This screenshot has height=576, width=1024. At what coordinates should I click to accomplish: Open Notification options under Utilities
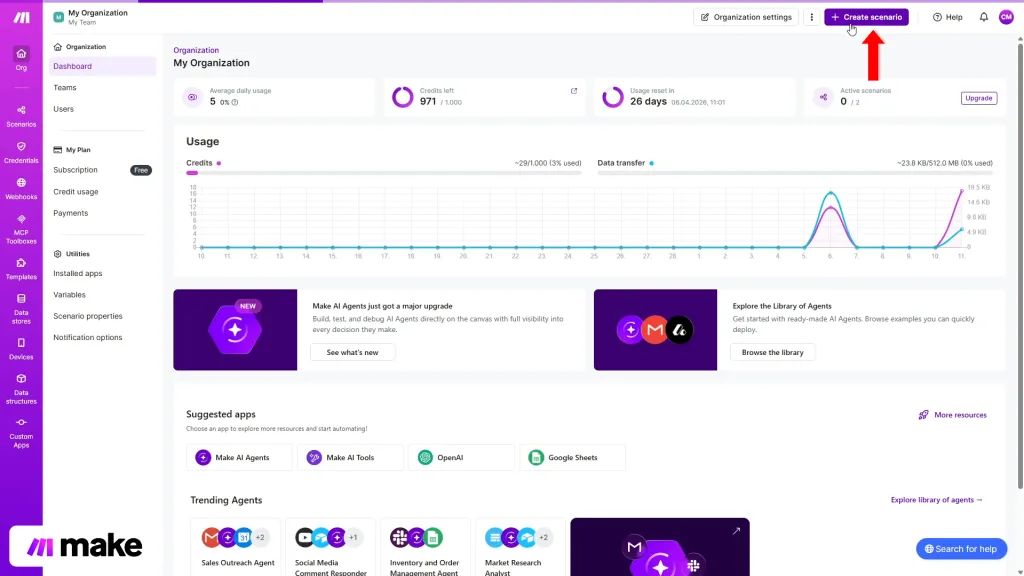pos(88,338)
